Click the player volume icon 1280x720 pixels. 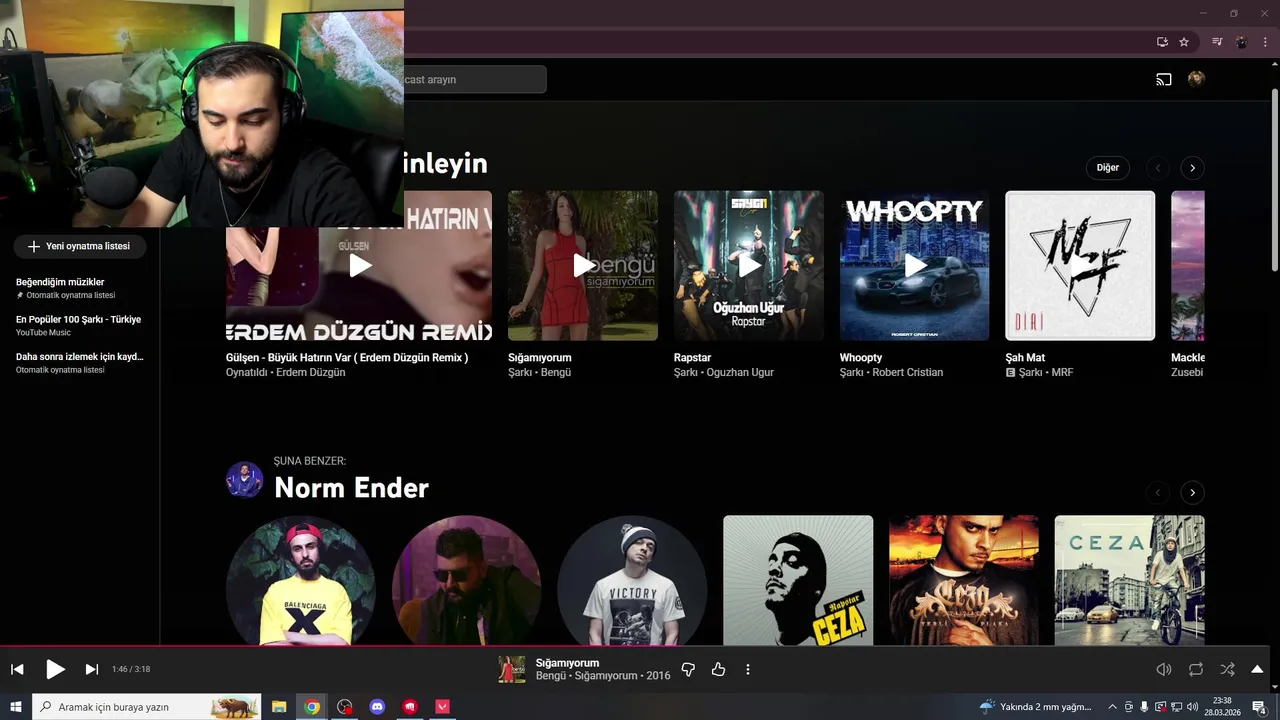coord(1164,669)
